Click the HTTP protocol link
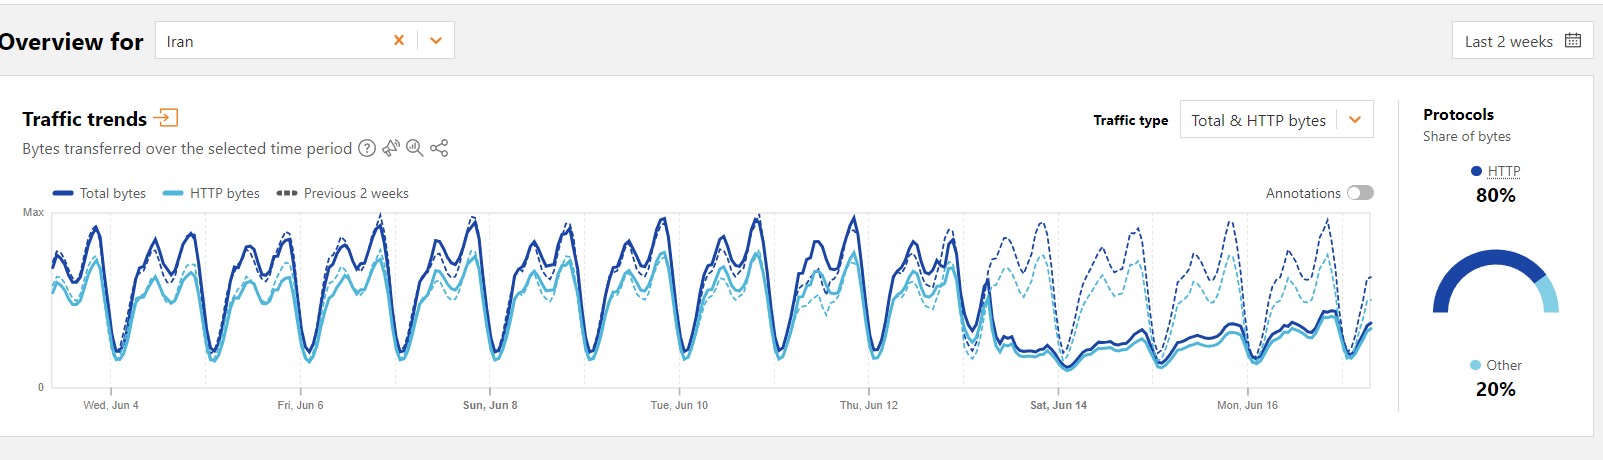The width and height of the screenshot is (1603, 460). point(1504,171)
